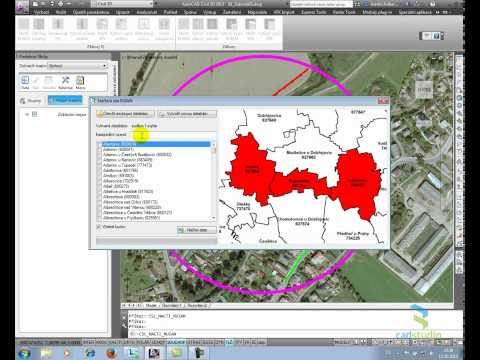This screenshot has width=480, height=360.
Task: Click the search field in title bar
Action: click(x=321, y=4)
